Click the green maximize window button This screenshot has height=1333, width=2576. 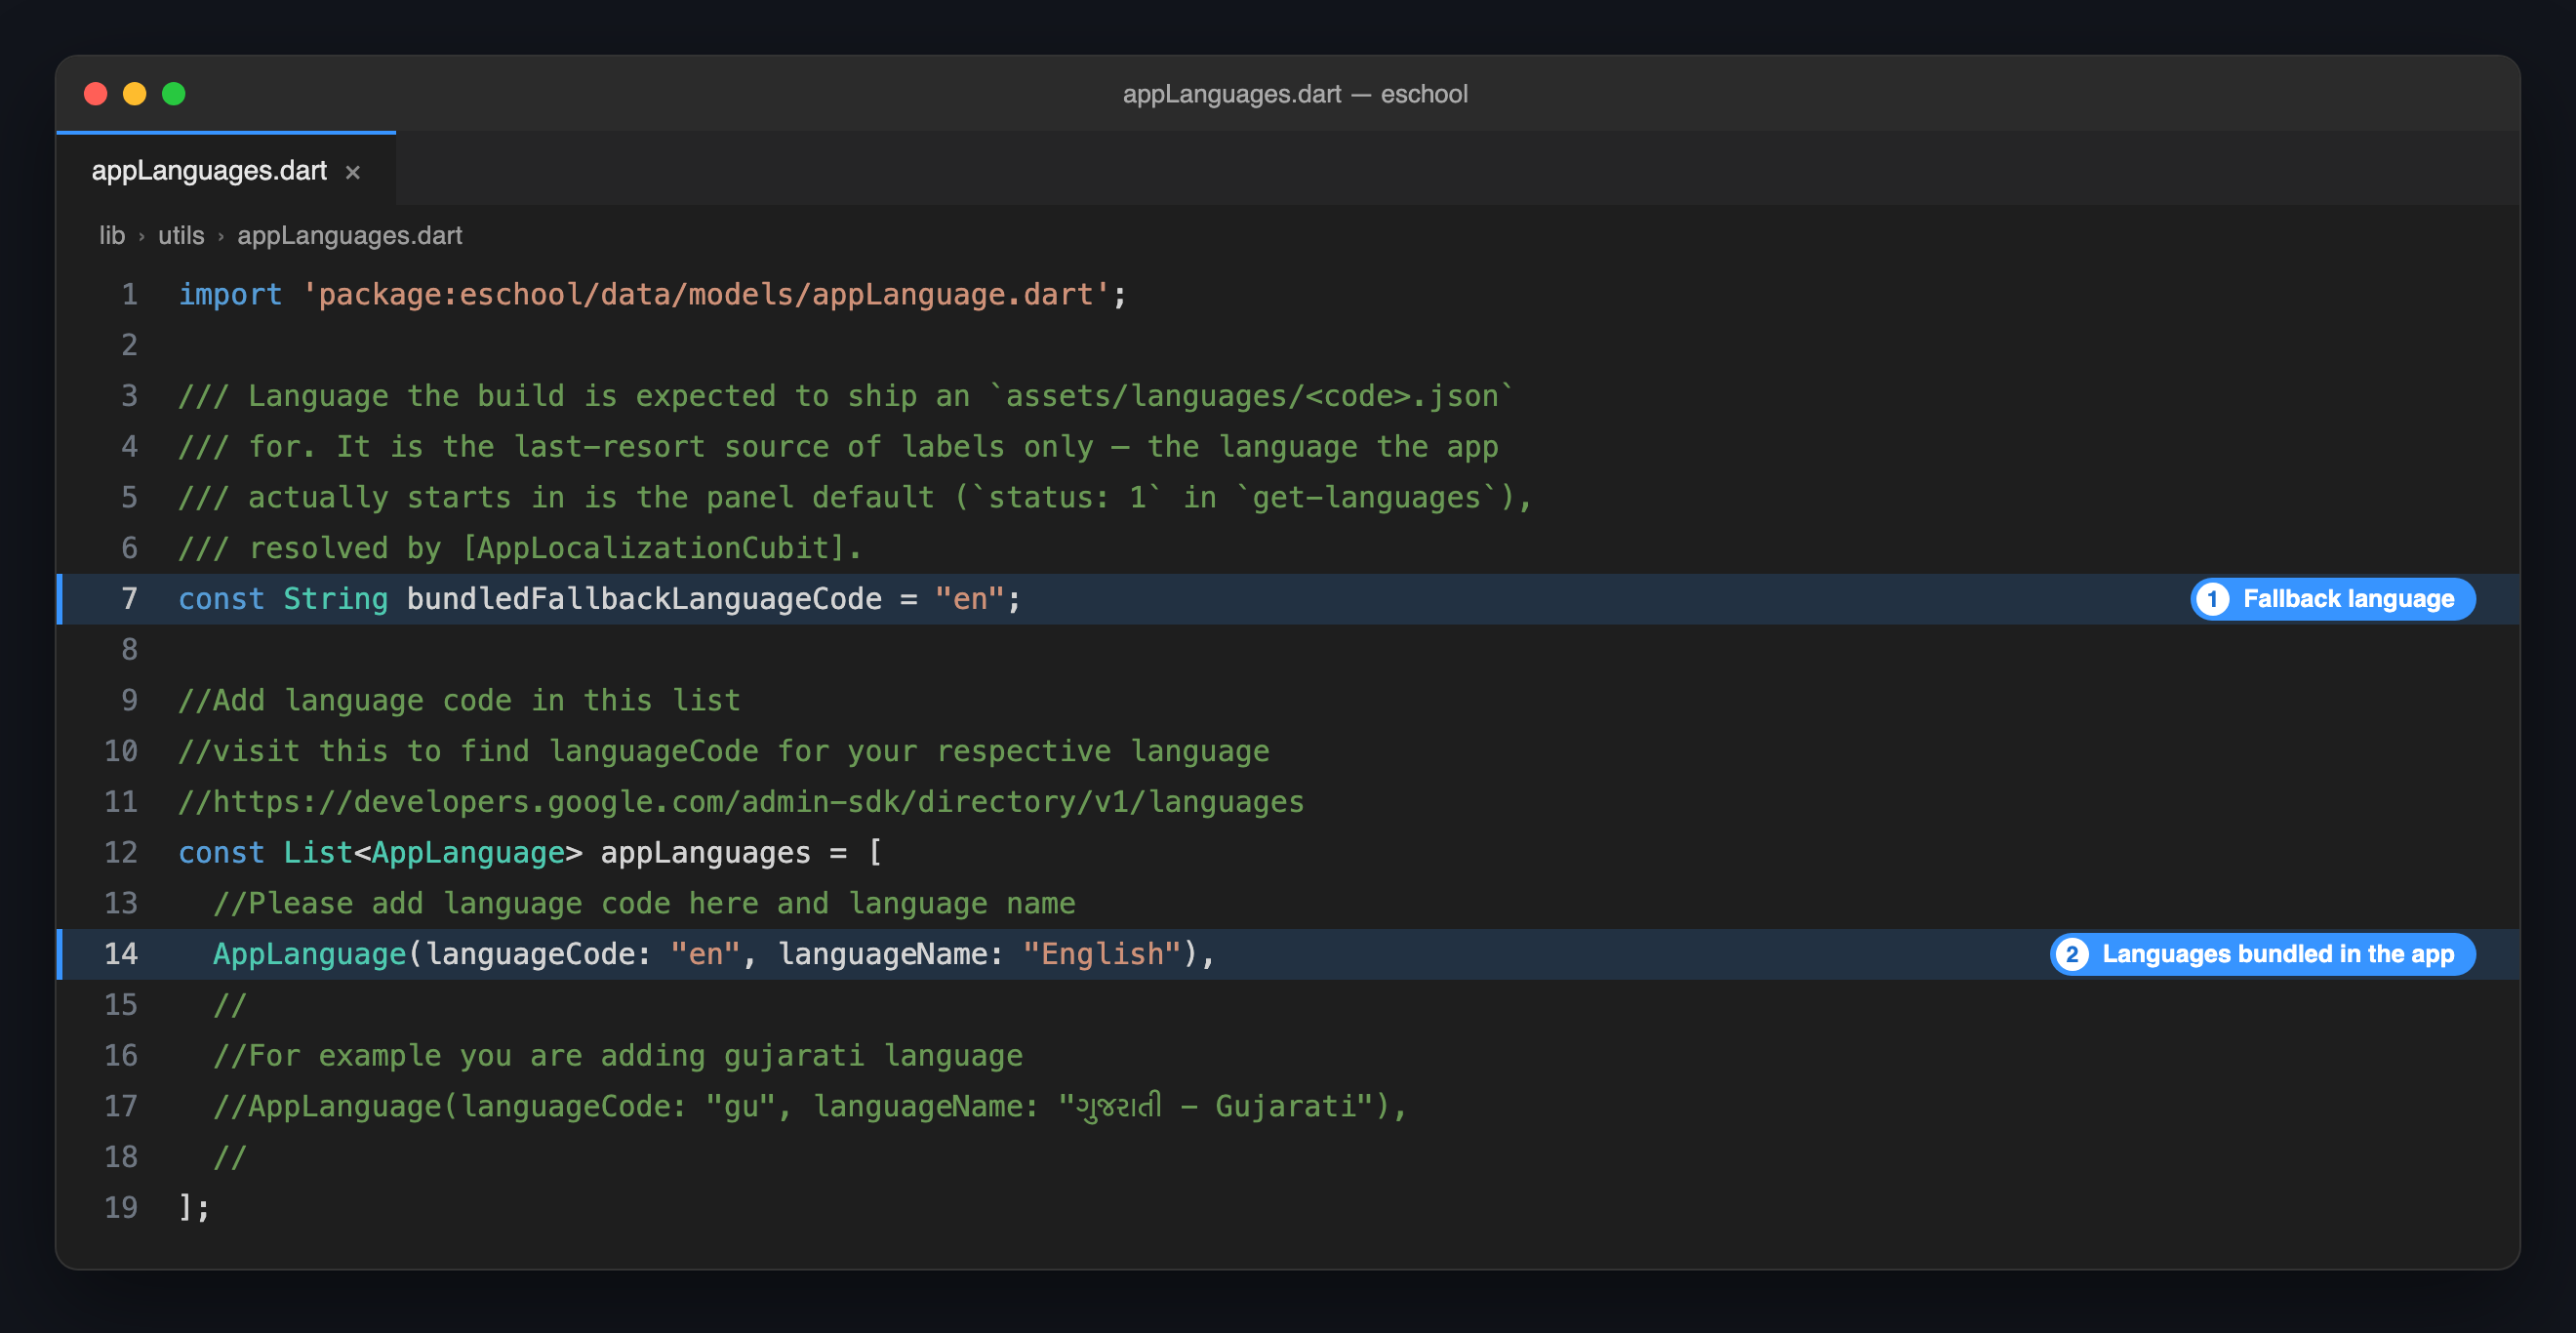click(x=174, y=94)
